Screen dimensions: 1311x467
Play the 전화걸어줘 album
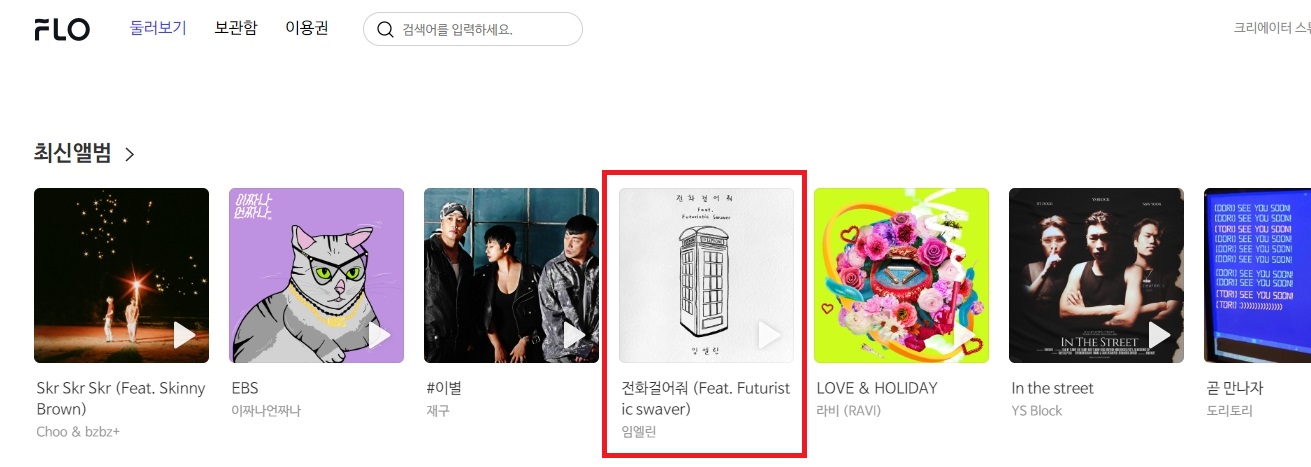pos(769,335)
